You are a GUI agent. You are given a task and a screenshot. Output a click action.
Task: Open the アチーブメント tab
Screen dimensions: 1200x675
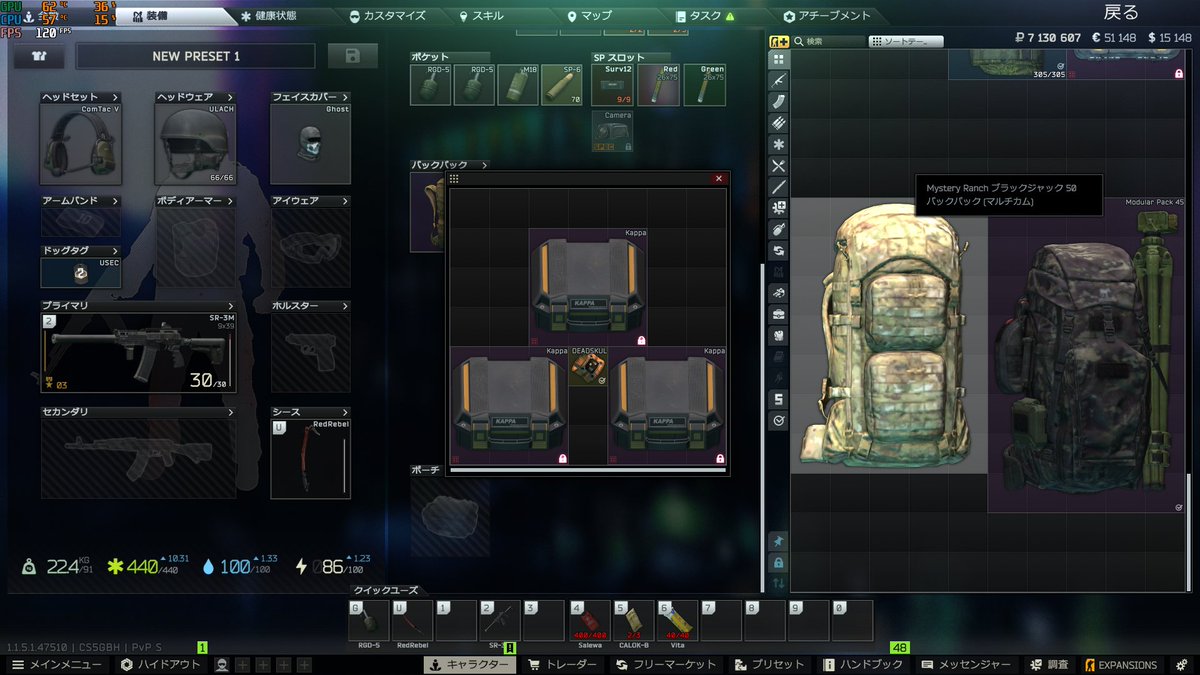[827, 16]
